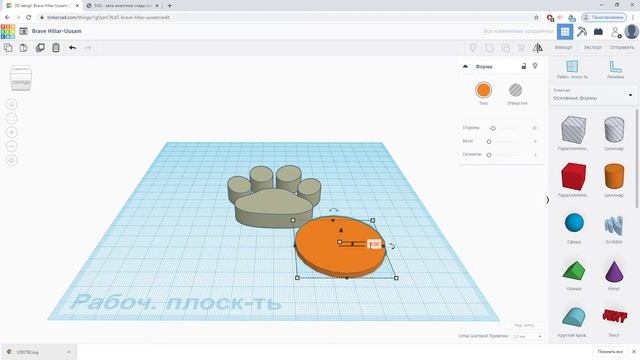Viewport: 640px width, 360px height.
Task: Switch to the second browser tab
Action: [122, 6]
